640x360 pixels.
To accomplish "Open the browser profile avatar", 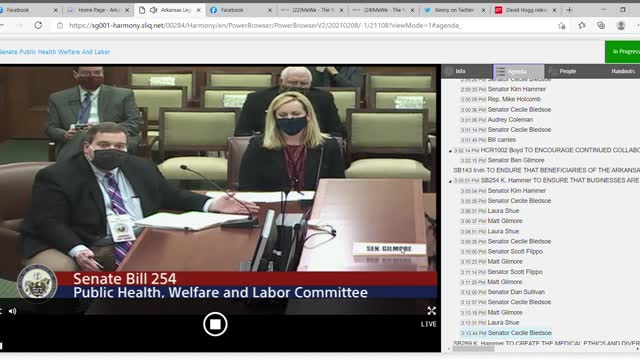I will tap(621, 25).
